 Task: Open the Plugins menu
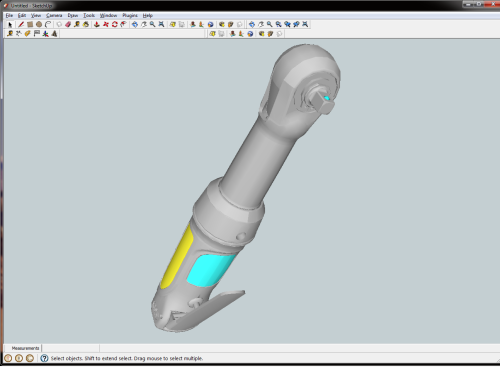(x=130, y=15)
